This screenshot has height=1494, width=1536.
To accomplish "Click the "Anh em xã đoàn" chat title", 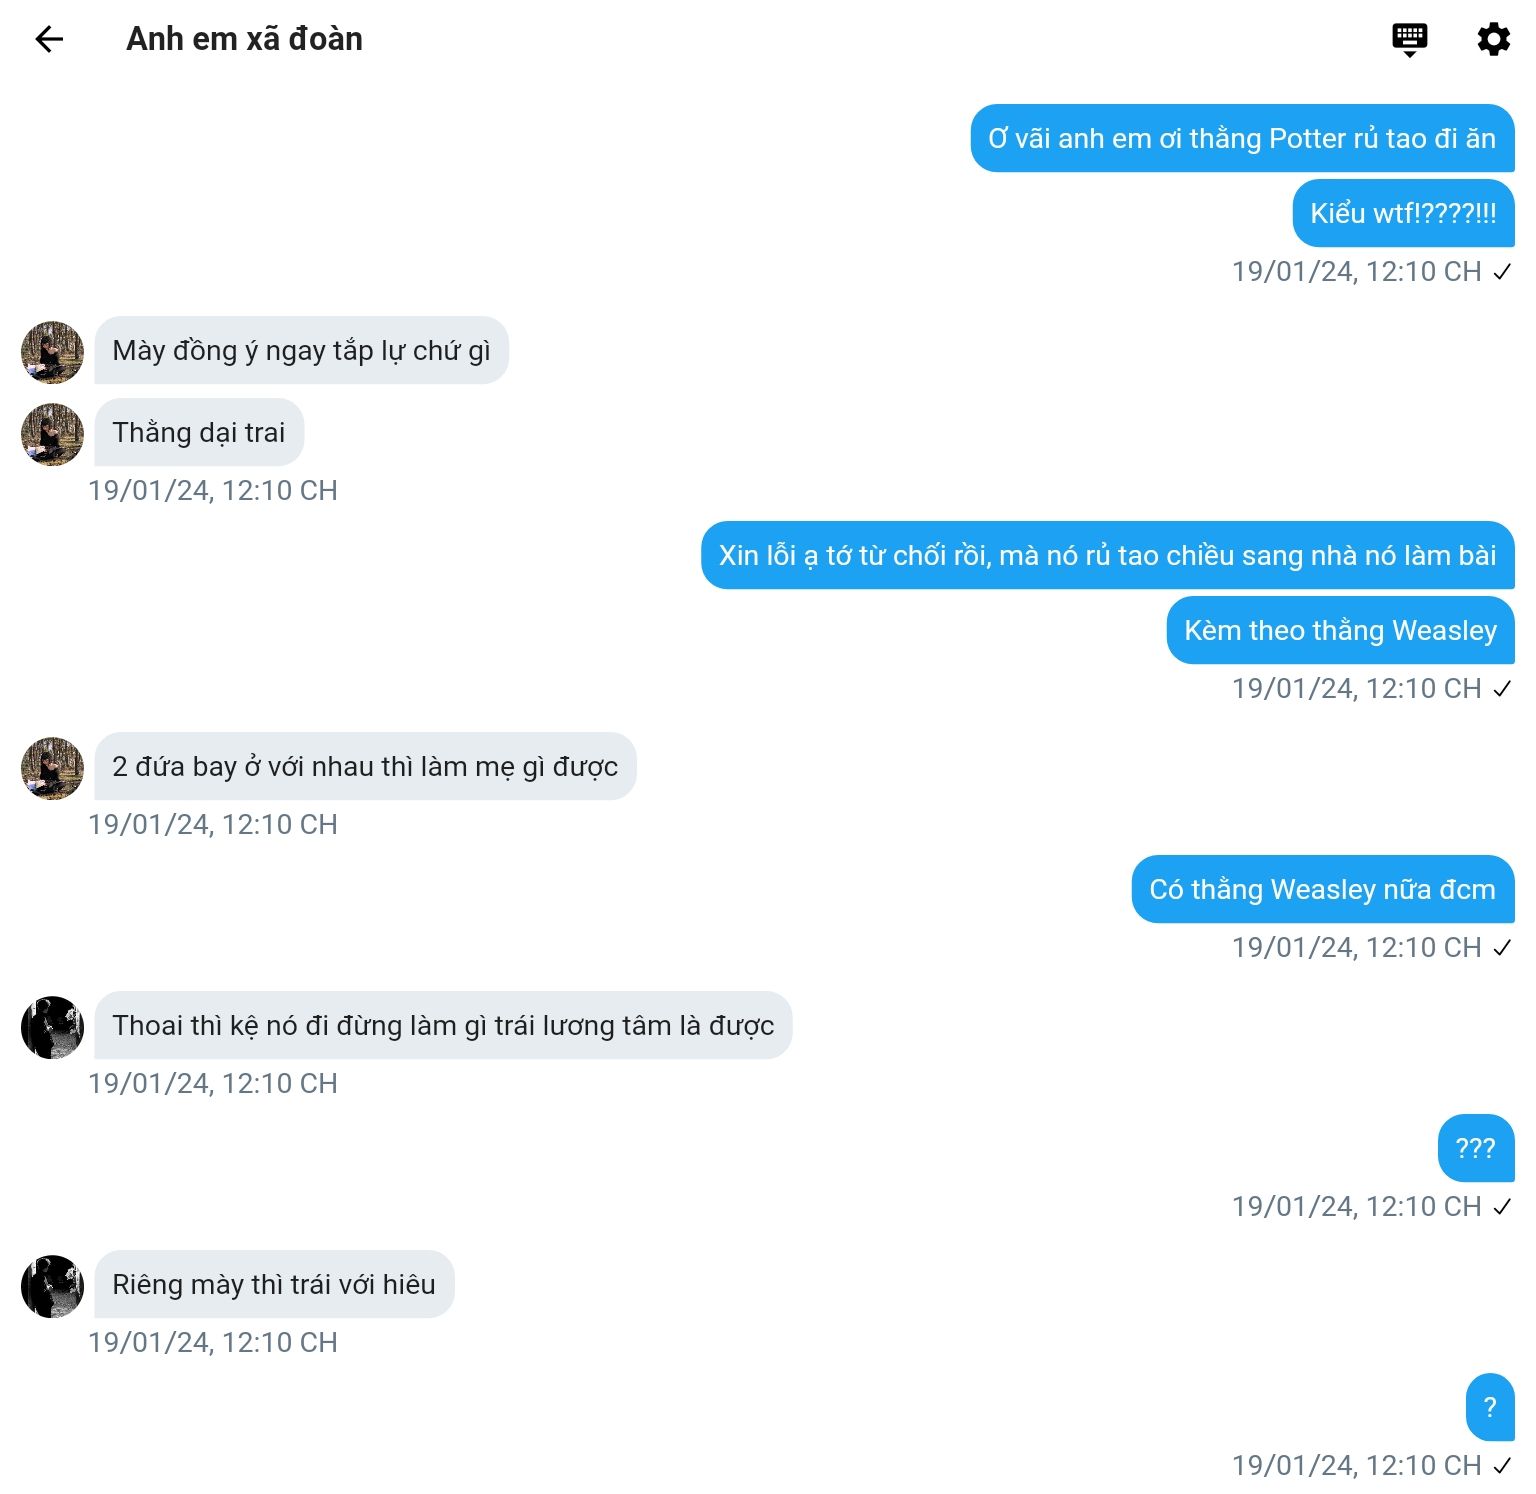I will pos(244,39).
